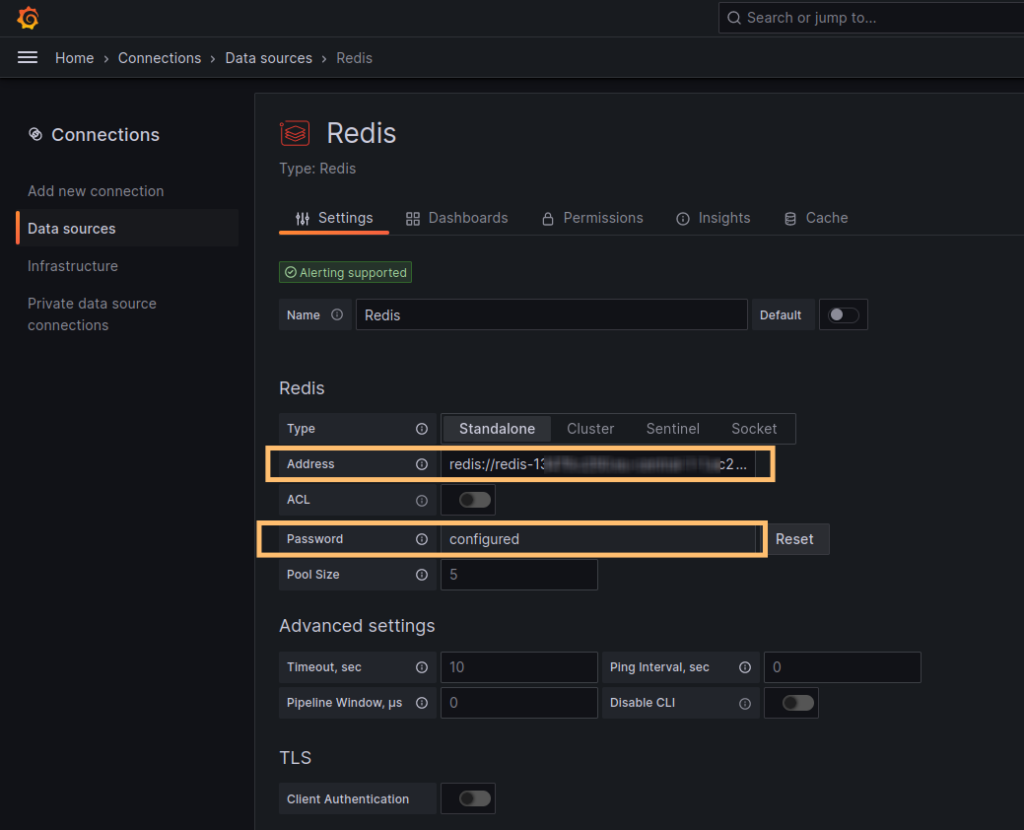Click the 'TLS' section heading
1024x830 pixels.
pyautogui.click(x=295, y=758)
